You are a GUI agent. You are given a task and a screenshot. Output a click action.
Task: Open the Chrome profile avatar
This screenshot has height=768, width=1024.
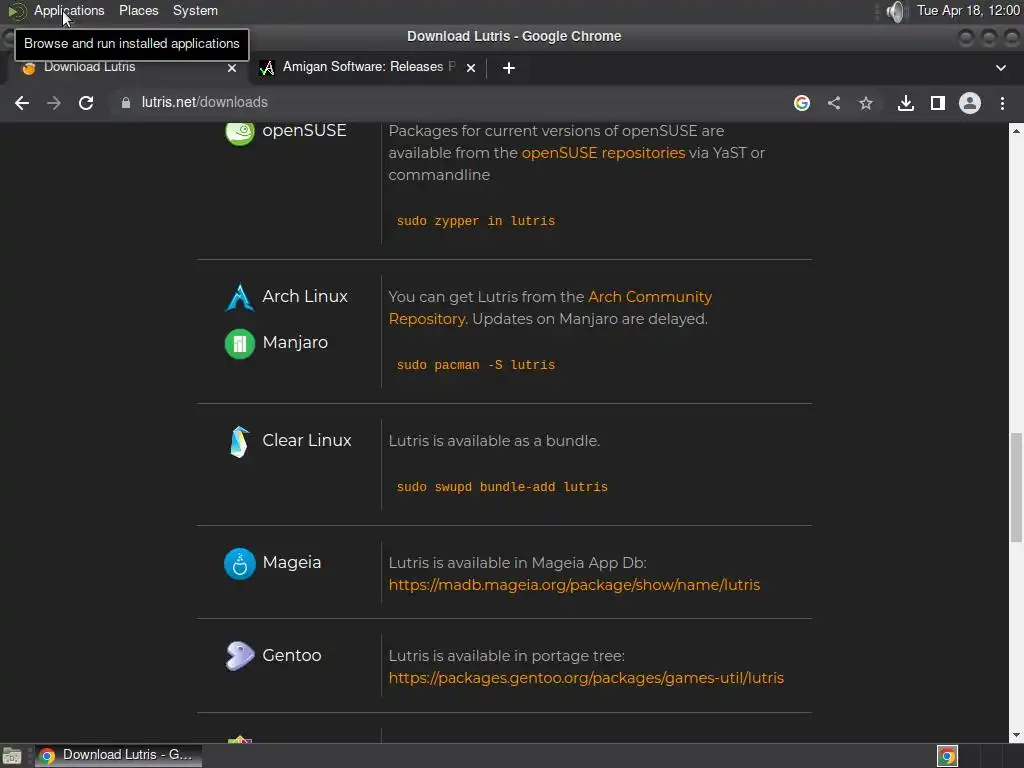coord(970,103)
